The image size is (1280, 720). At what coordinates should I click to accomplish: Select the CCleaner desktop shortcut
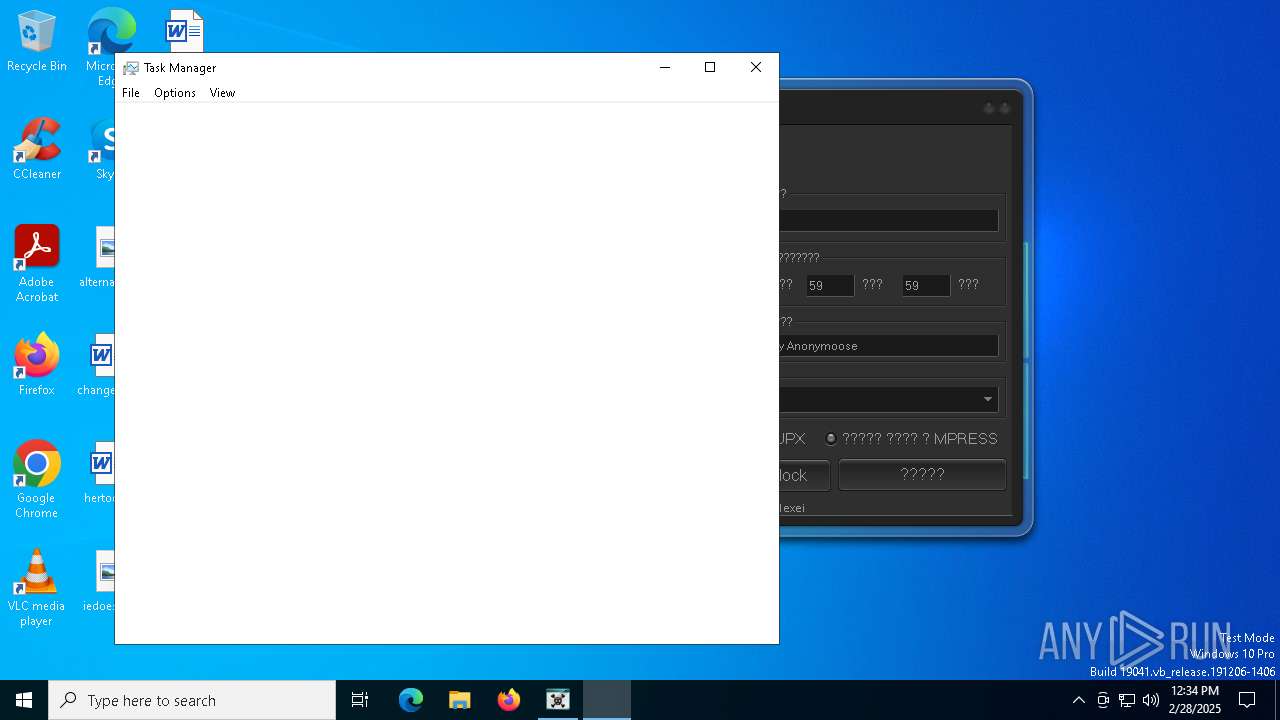point(36,149)
